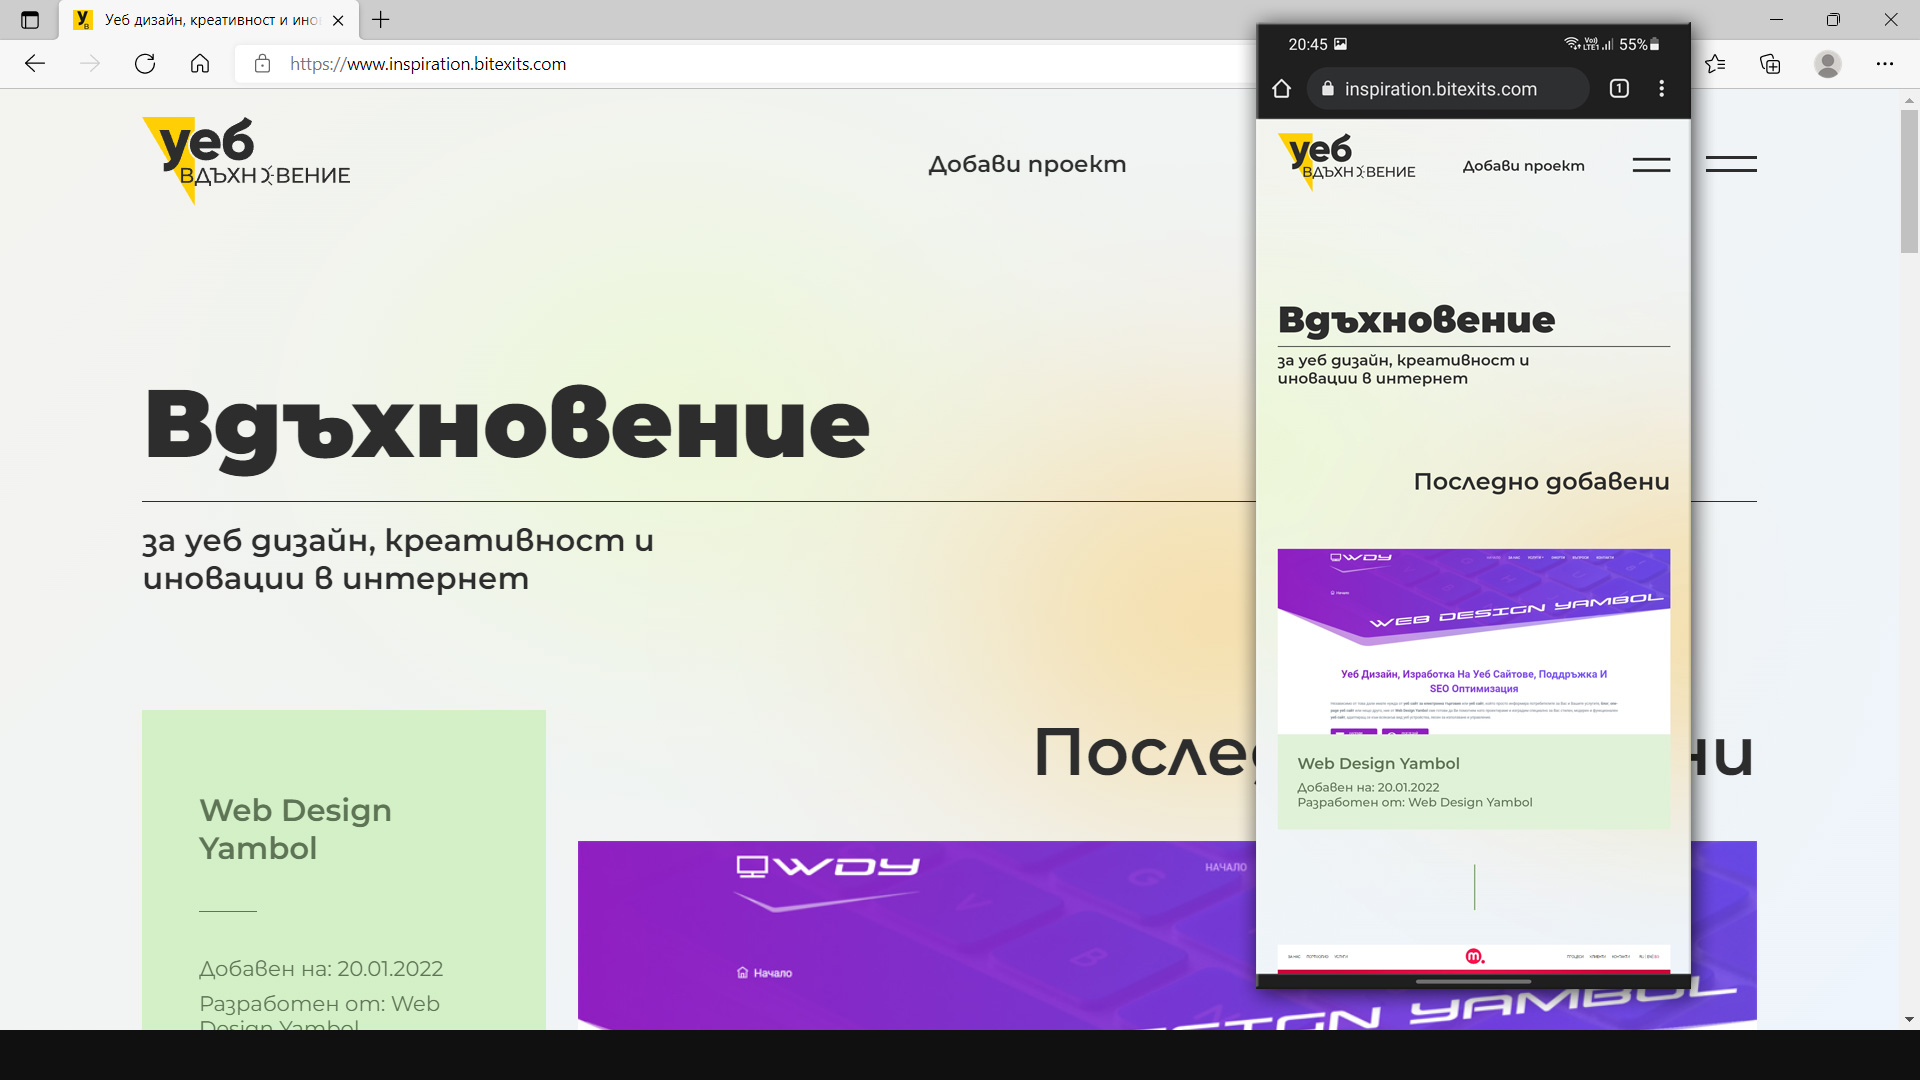1920x1080 pixels.
Task: Open the browser home page icon
Action: coord(200,64)
